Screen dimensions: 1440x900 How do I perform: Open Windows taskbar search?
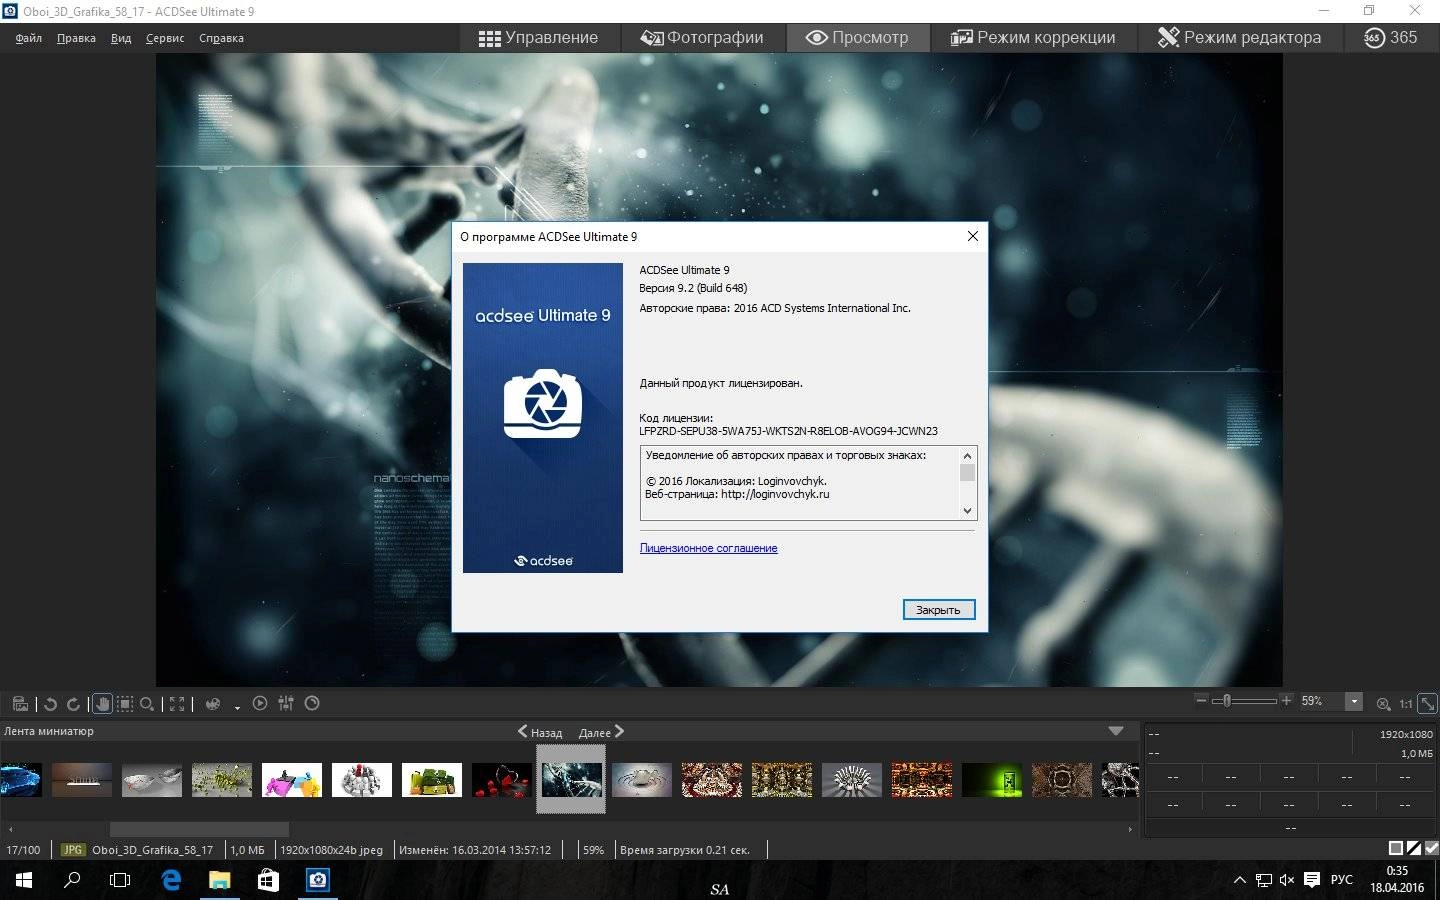72,880
